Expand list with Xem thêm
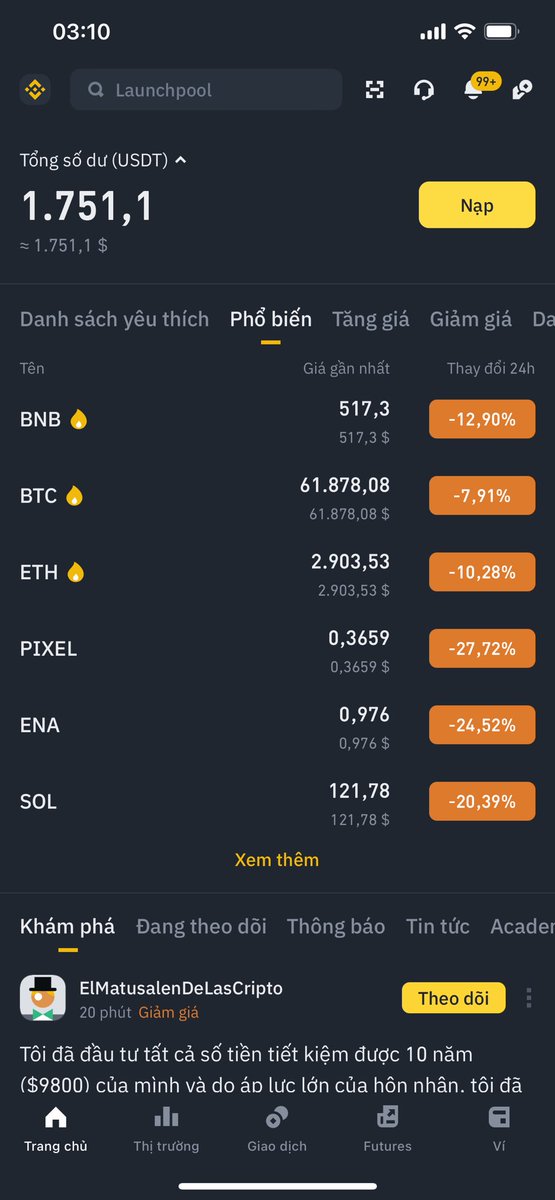Screen dimensions: 555x1200 tap(277, 860)
